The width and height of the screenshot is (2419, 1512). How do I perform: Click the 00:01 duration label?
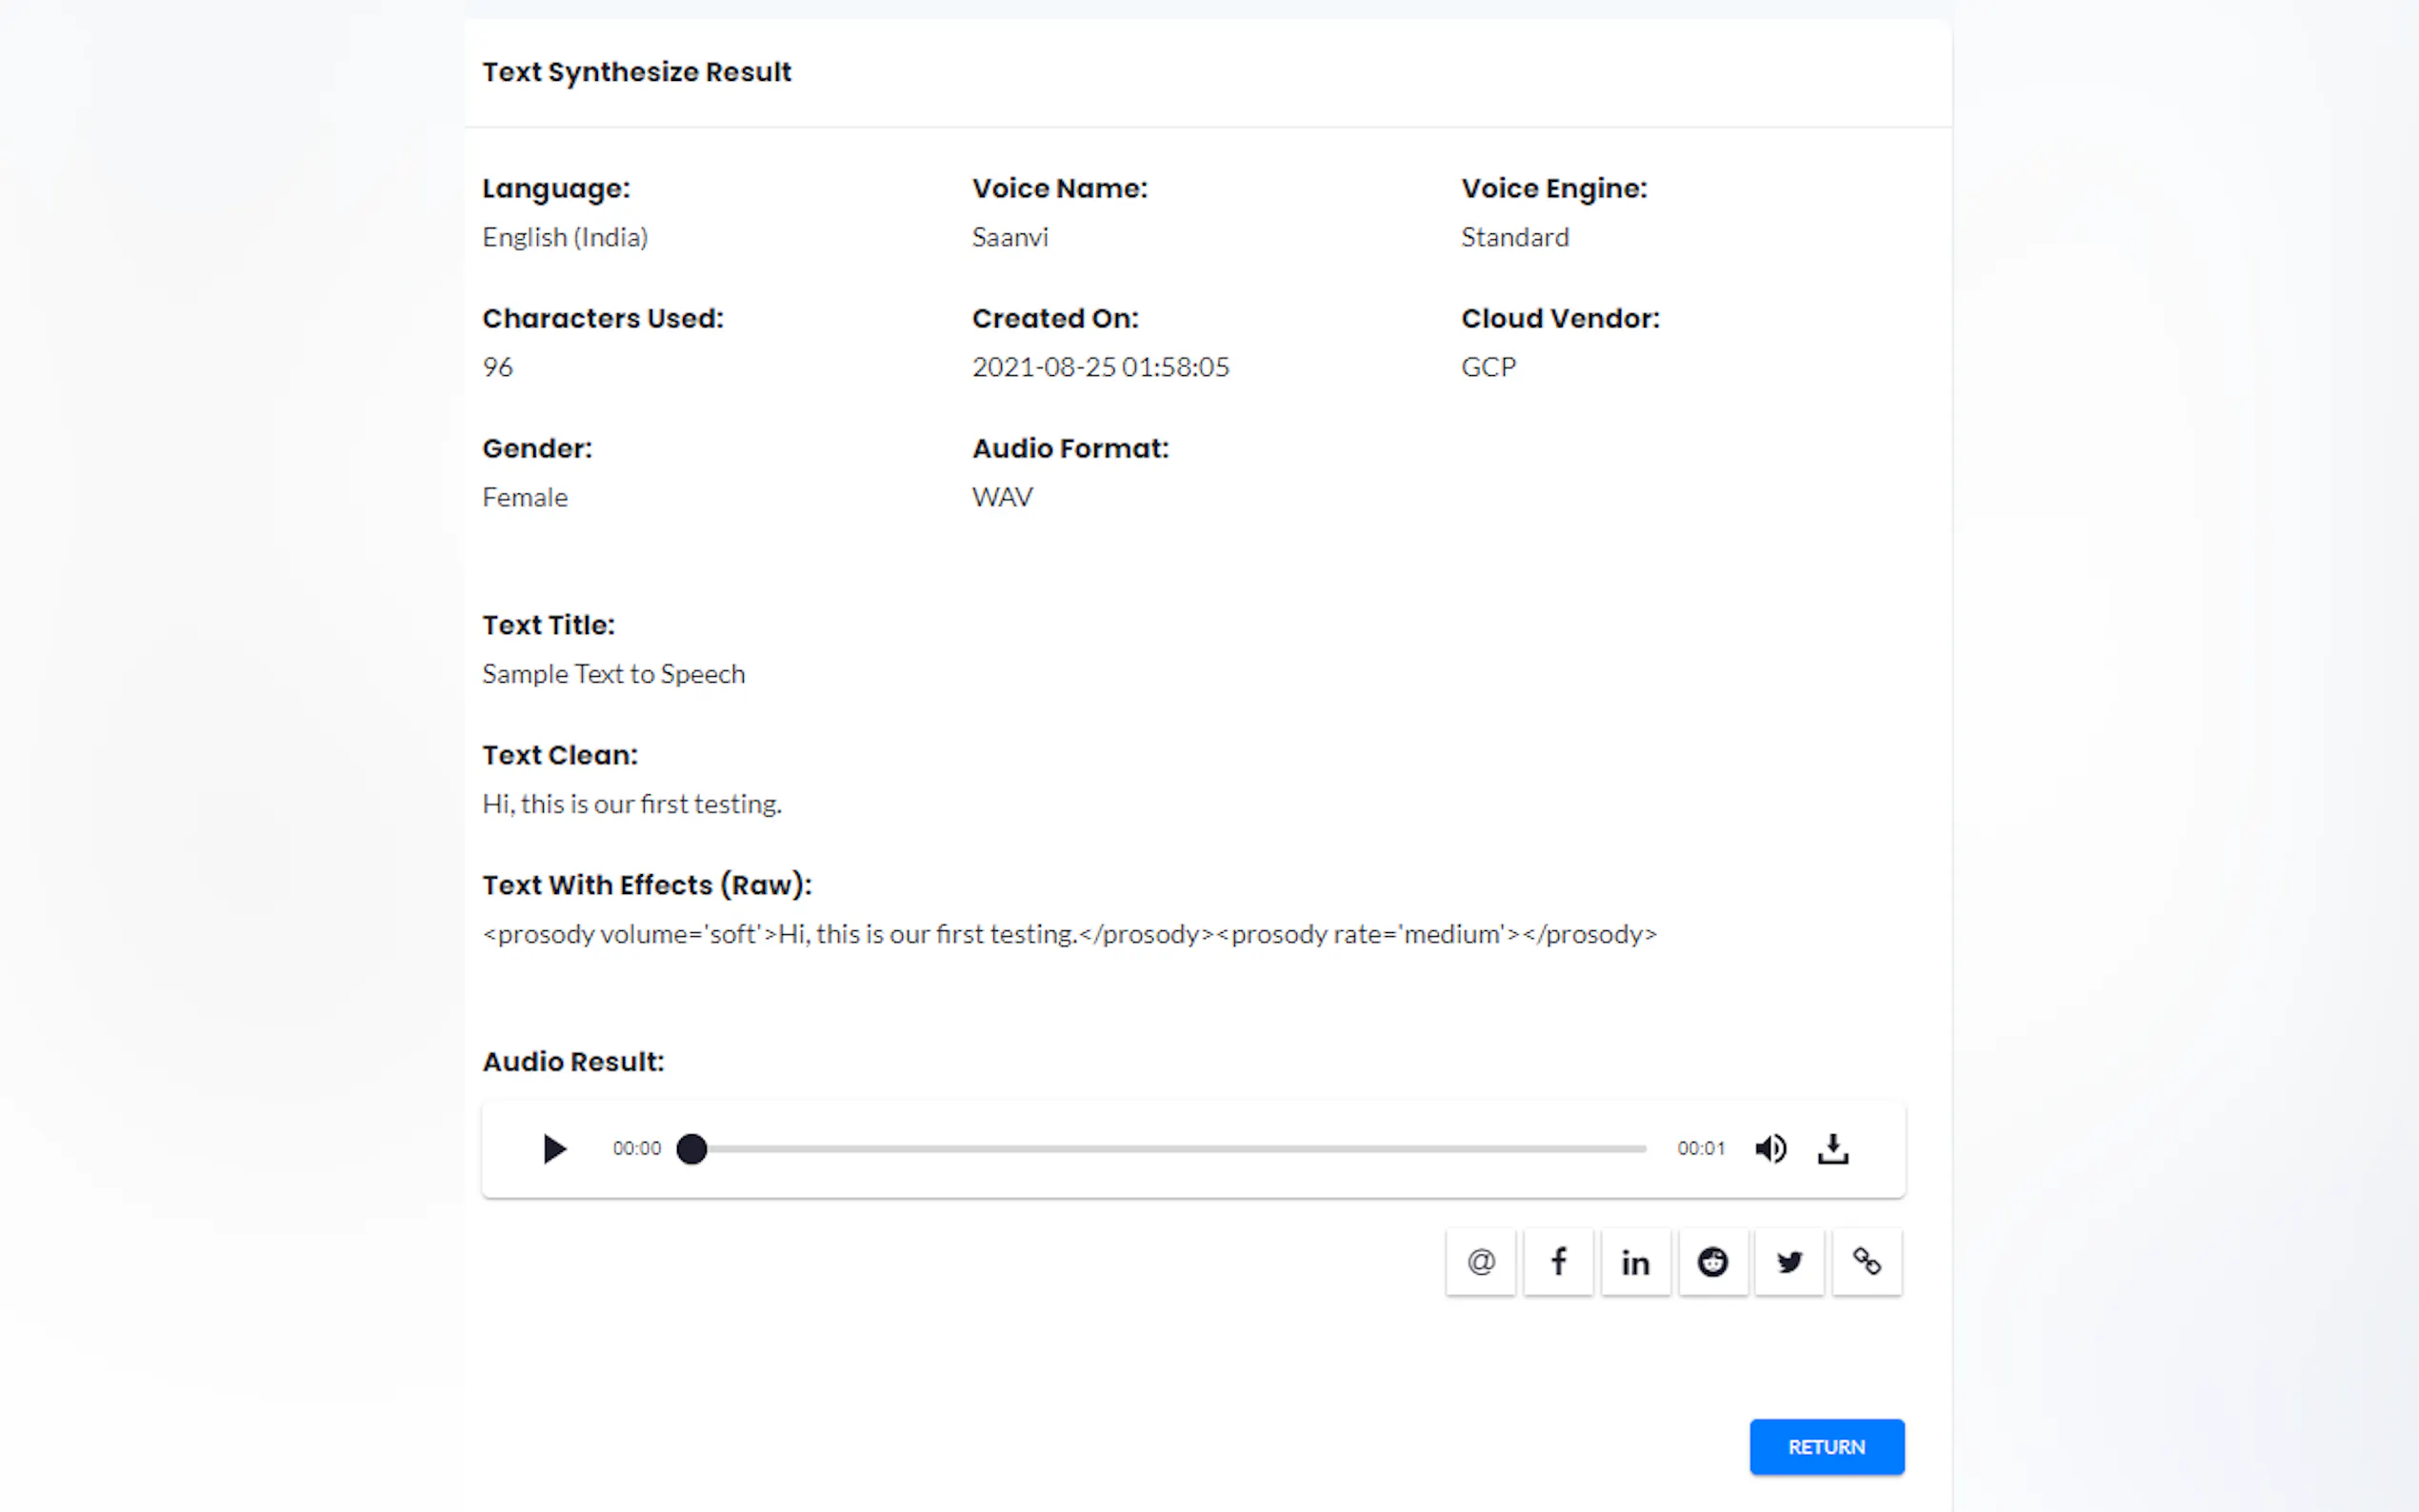pyautogui.click(x=1700, y=1148)
